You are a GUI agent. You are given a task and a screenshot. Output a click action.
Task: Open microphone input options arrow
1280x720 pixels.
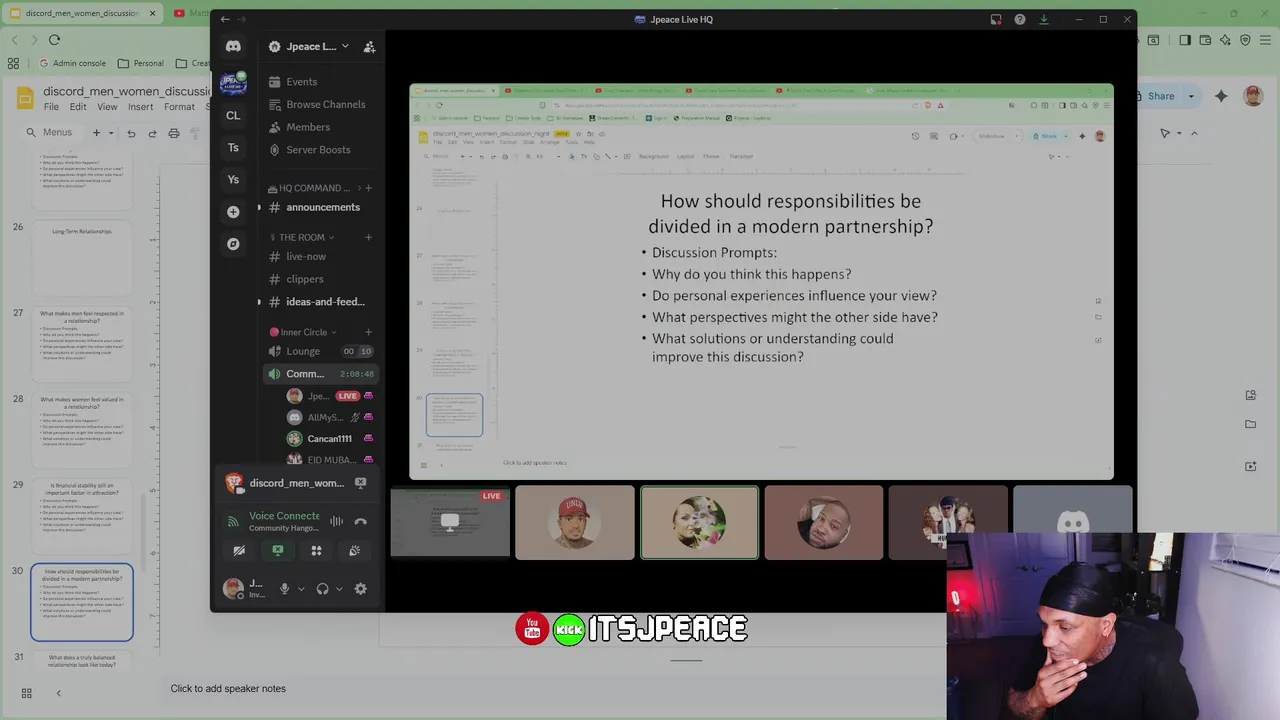click(300, 589)
